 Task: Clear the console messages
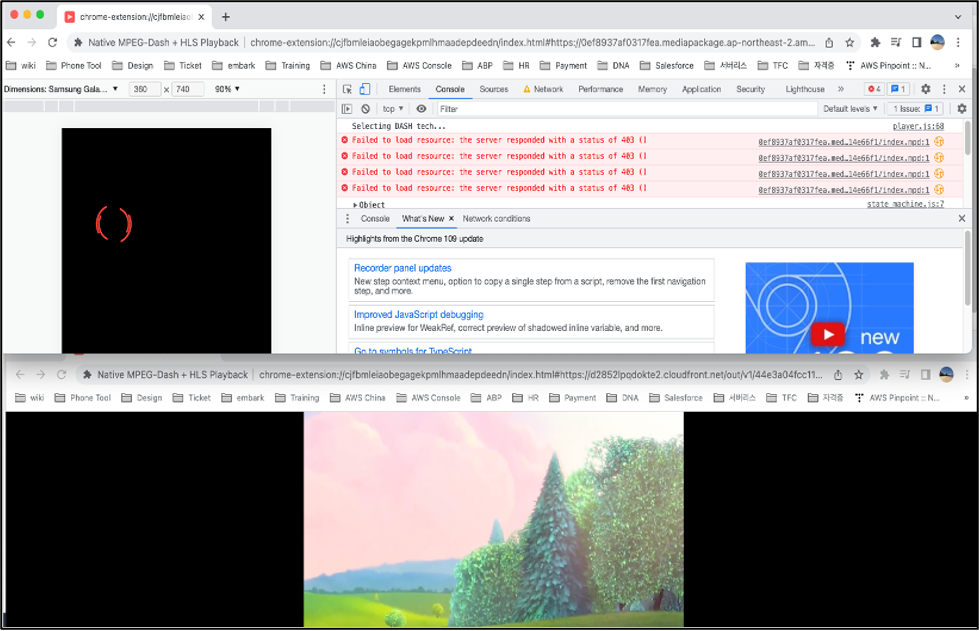click(x=365, y=109)
